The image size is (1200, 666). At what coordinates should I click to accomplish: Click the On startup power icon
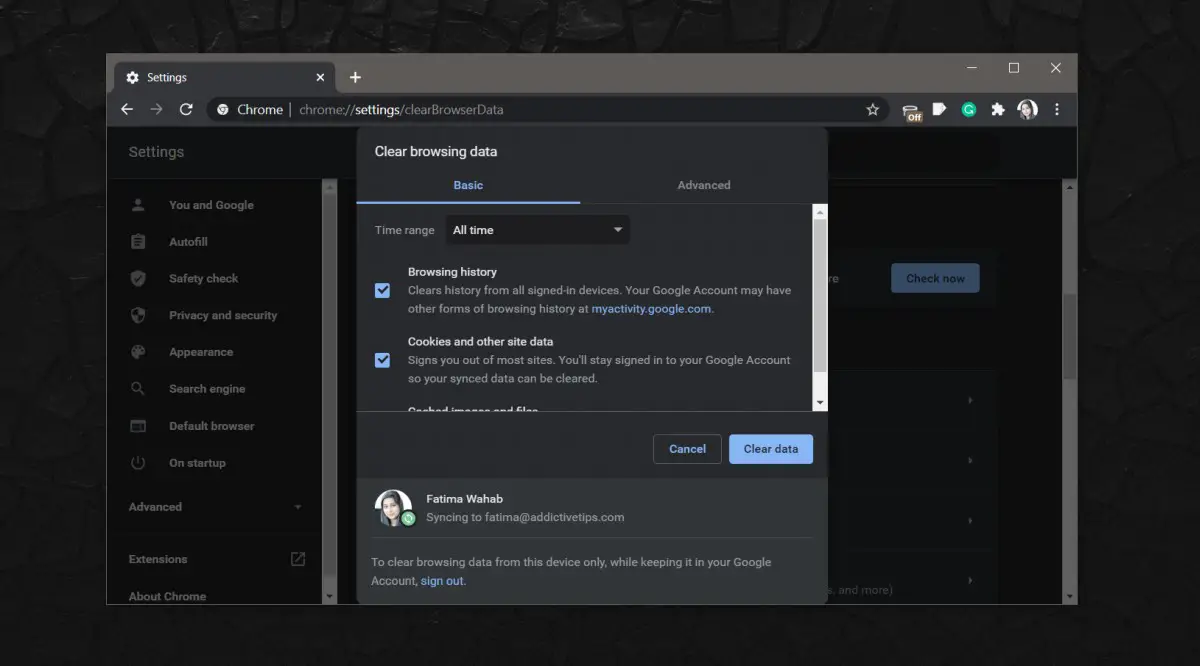point(138,463)
